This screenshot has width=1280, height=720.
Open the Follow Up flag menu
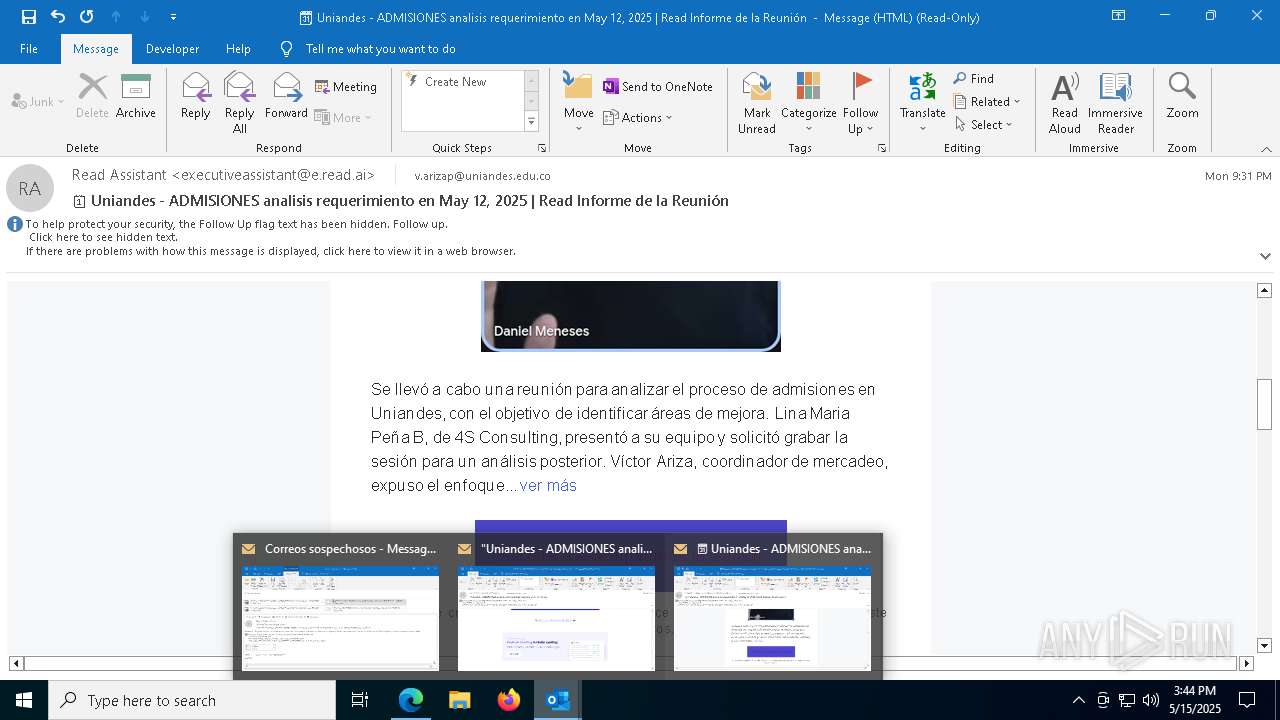tap(860, 103)
